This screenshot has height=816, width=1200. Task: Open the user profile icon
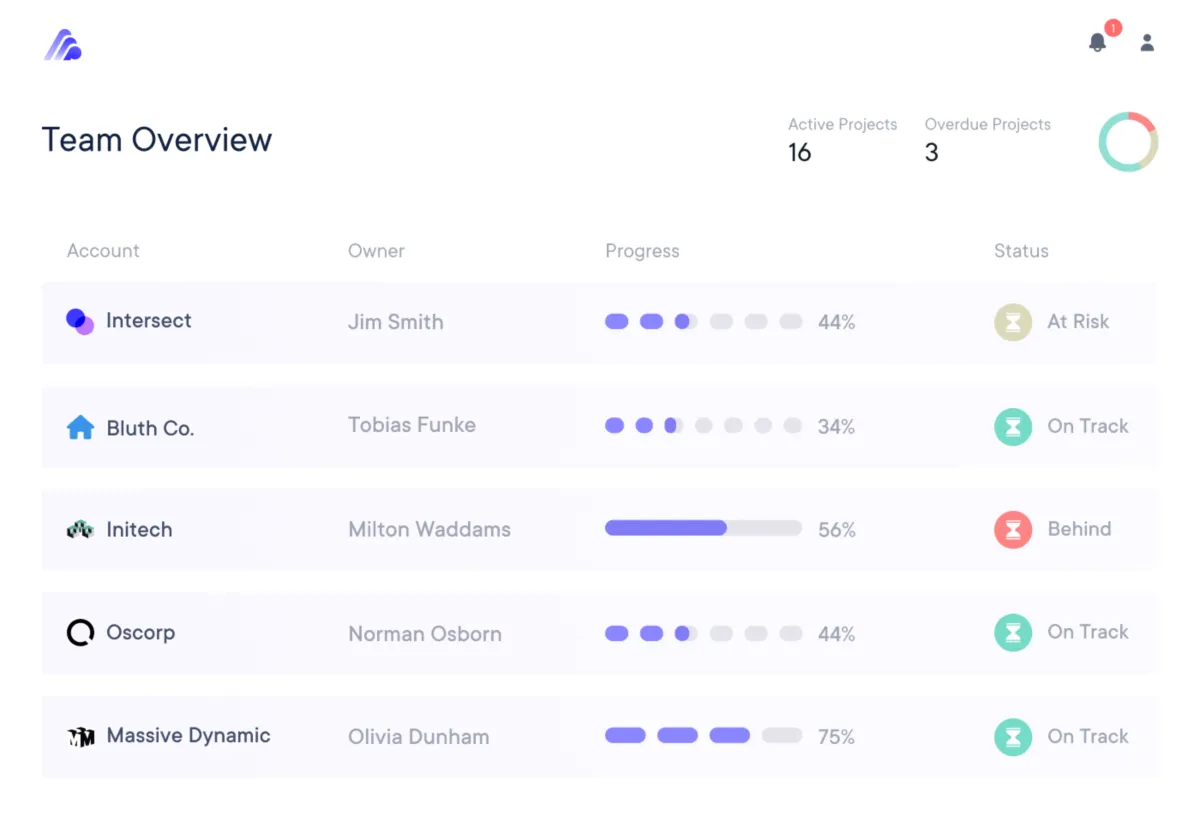1147,42
